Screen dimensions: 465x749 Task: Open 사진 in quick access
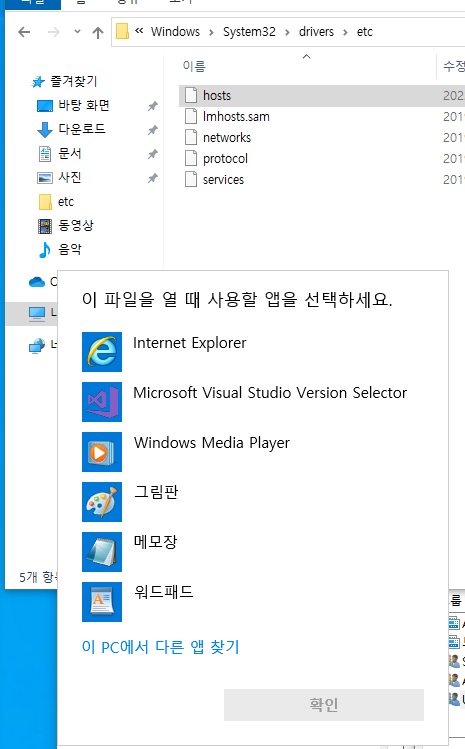[70, 177]
